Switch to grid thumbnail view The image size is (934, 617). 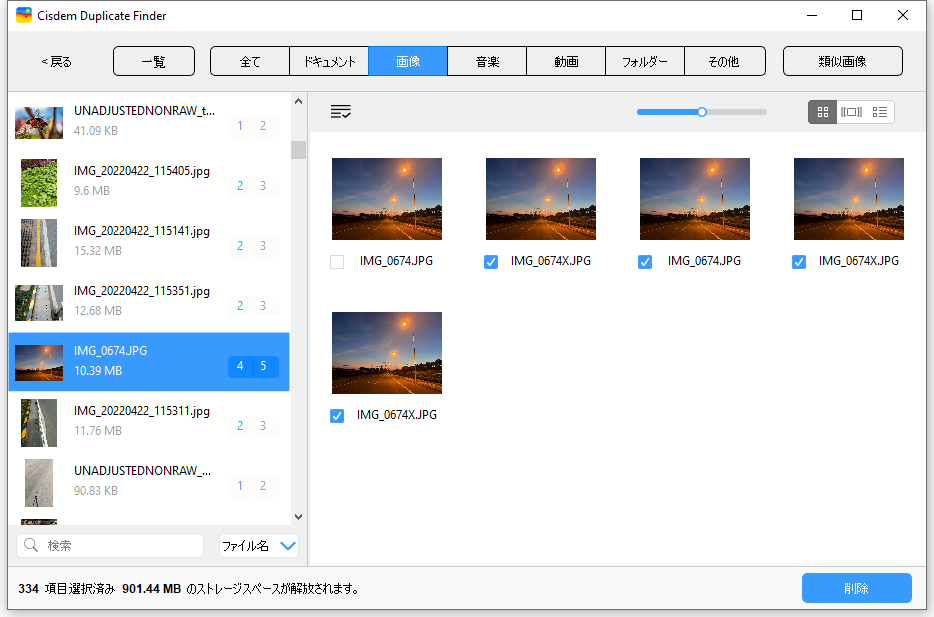coord(823,112)
